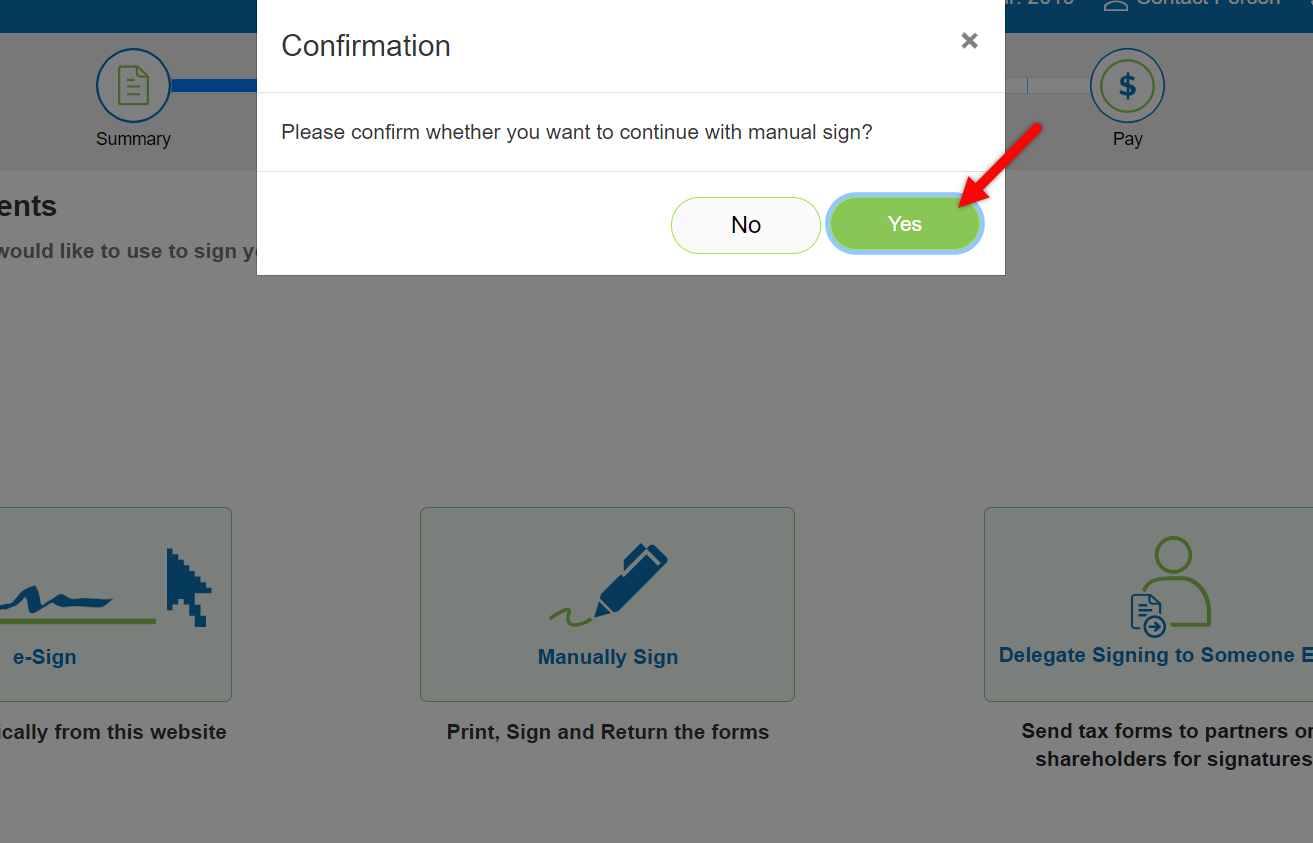Click the pixelated cursor arrow icon

[x=188, y=587]
